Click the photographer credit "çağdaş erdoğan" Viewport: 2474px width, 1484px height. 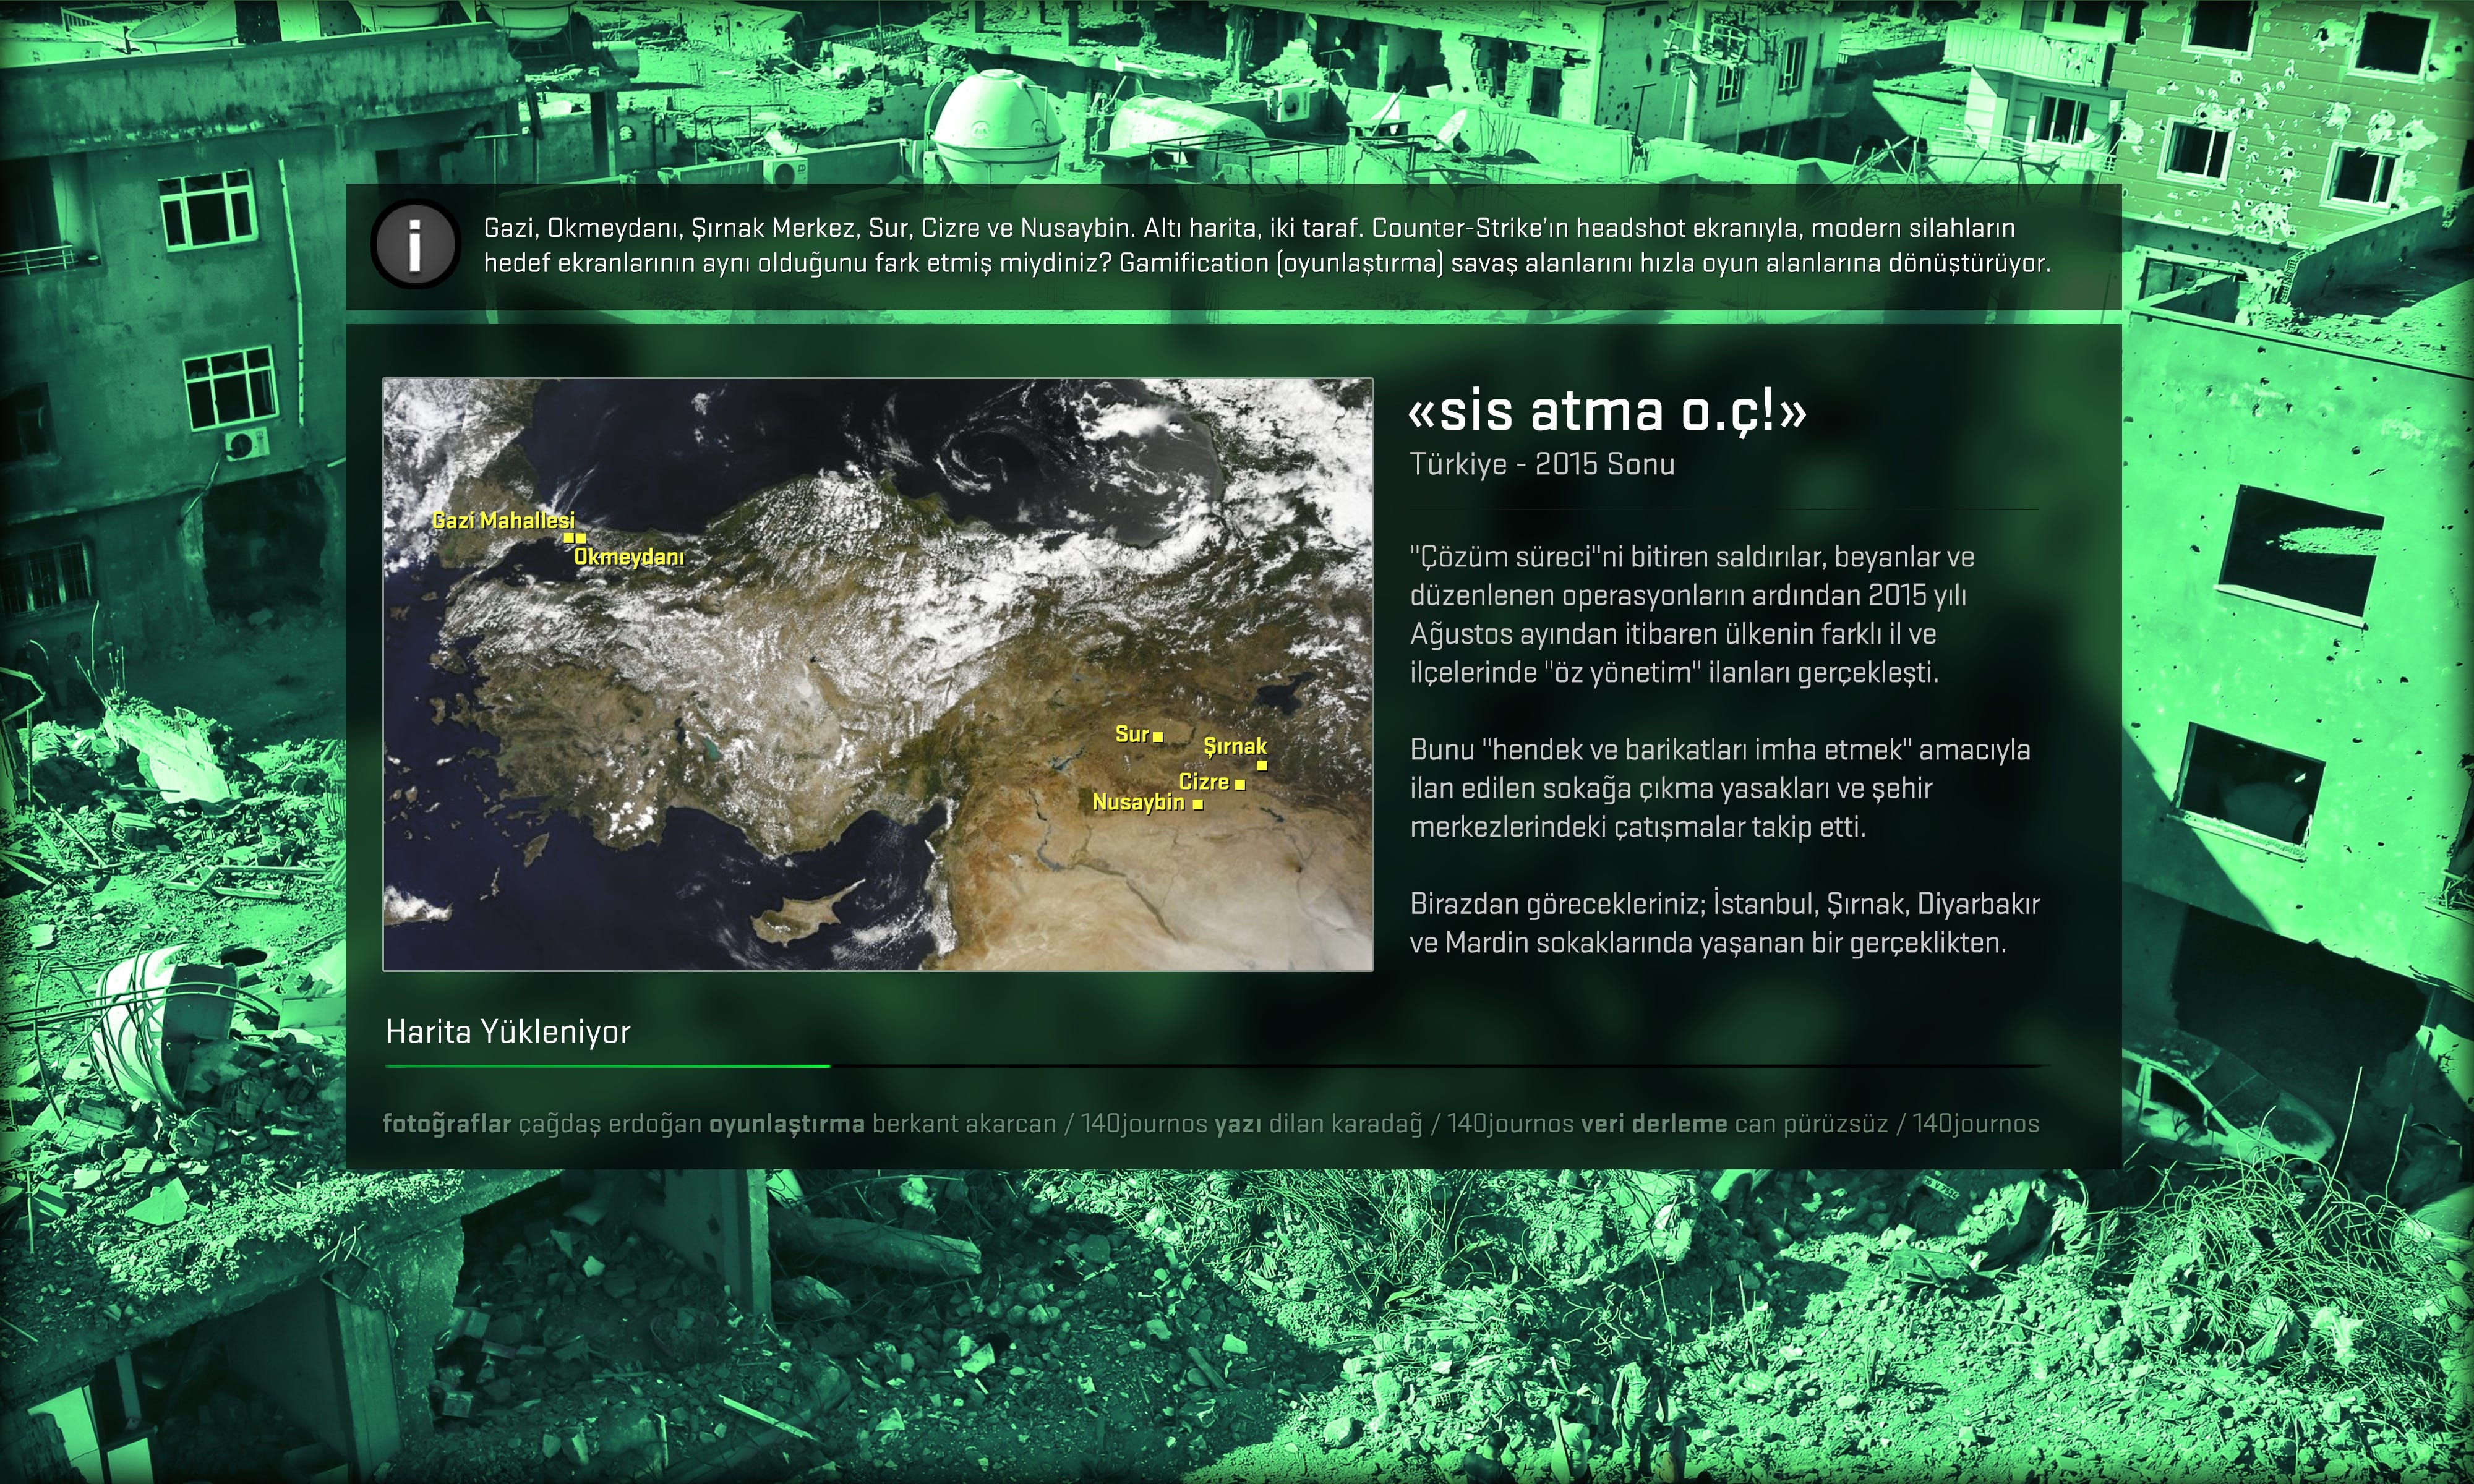pos(610,1124)
